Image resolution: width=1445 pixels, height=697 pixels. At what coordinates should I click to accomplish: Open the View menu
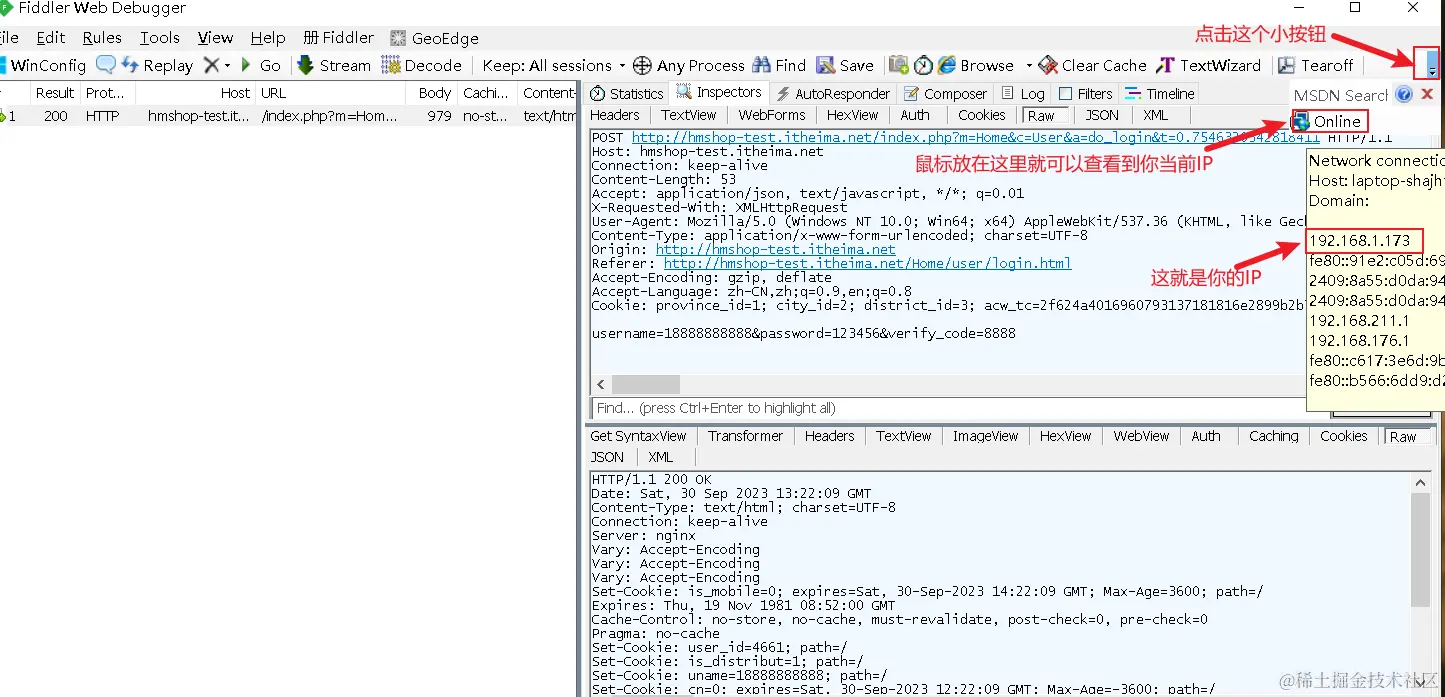(215, 38)
